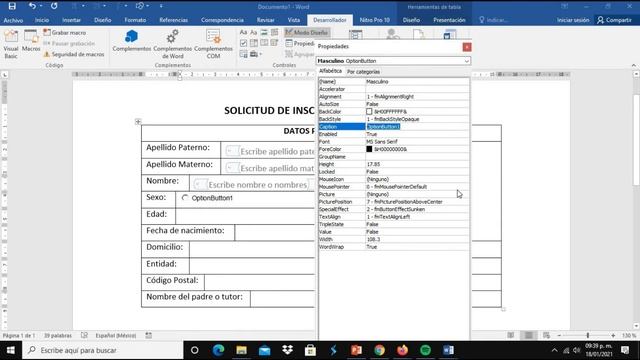
Task: Toggle Modo Diseño in Controles group
Action: coord(307,32)
